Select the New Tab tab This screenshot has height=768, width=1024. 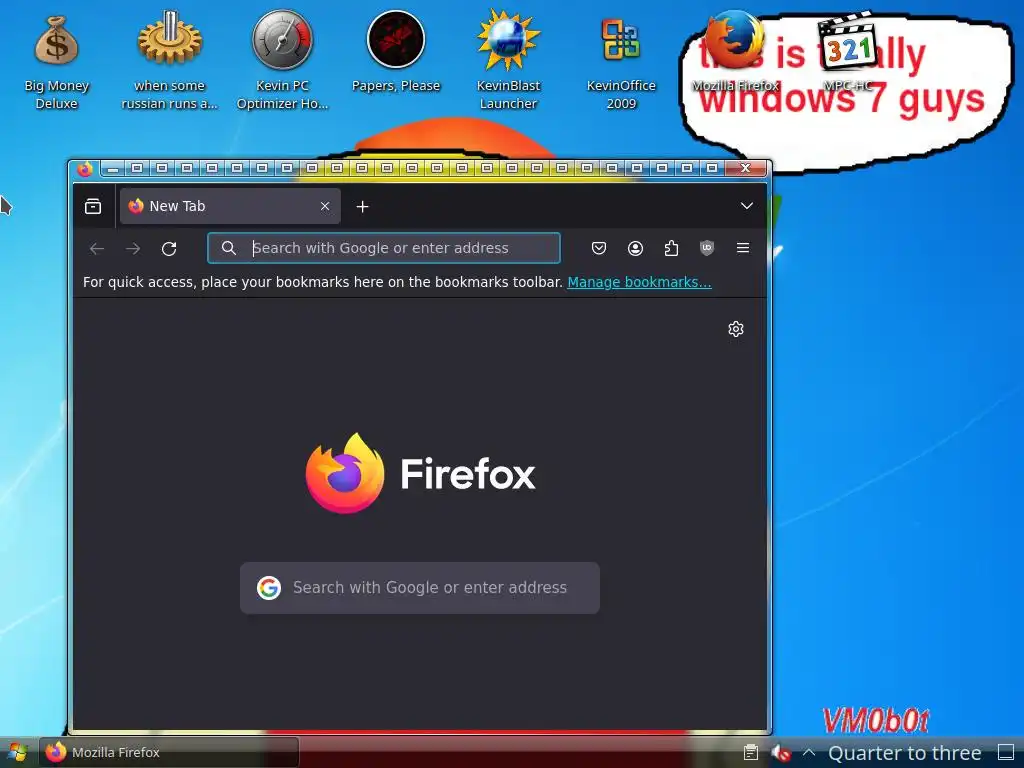pos(230,206)
